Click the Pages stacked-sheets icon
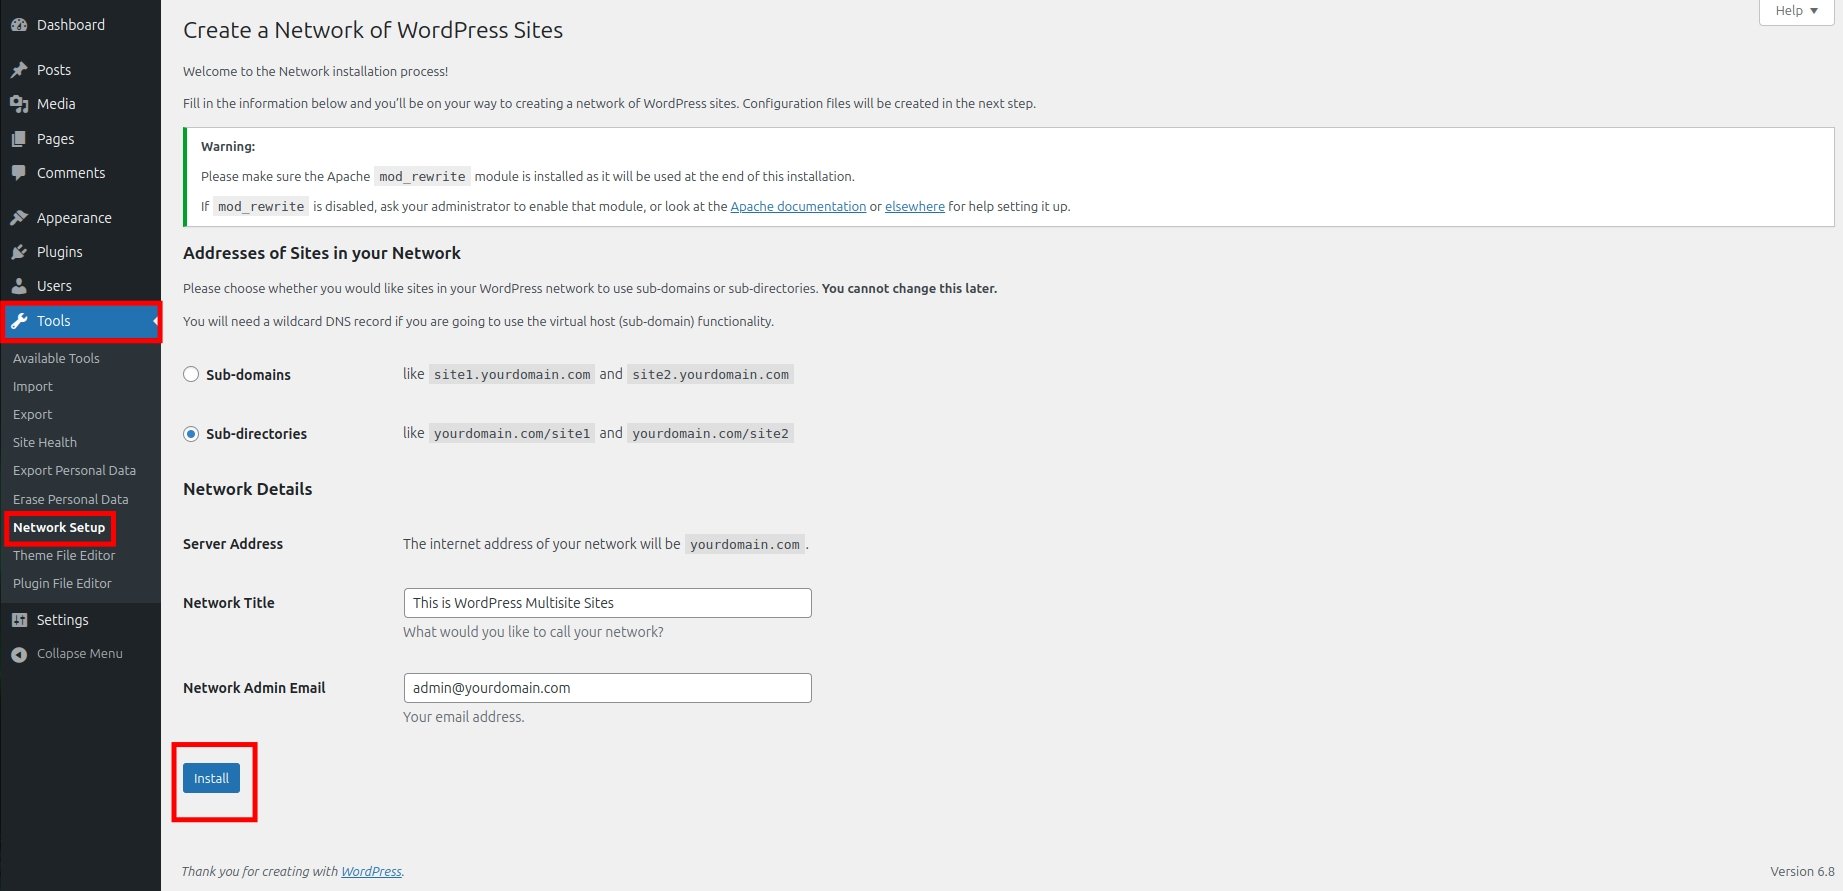The width and height of the screenshot is (1843, 891). coord(19,139)
